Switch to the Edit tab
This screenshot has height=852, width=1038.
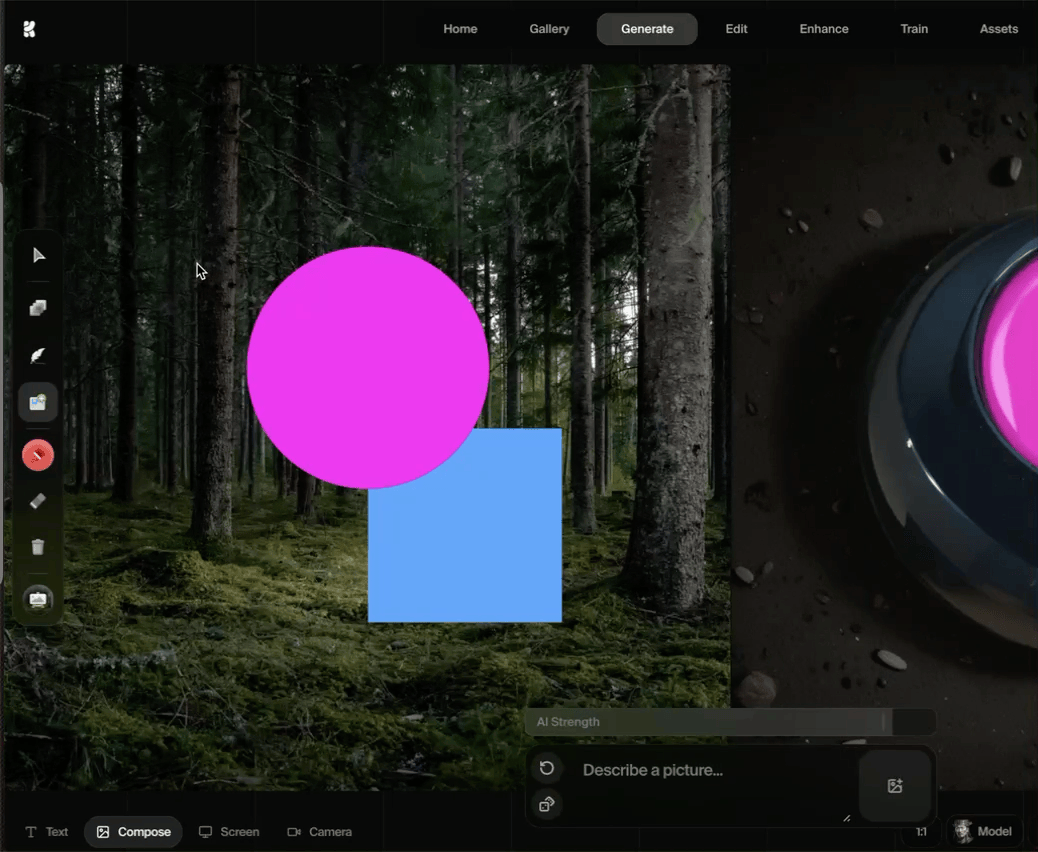736,29
